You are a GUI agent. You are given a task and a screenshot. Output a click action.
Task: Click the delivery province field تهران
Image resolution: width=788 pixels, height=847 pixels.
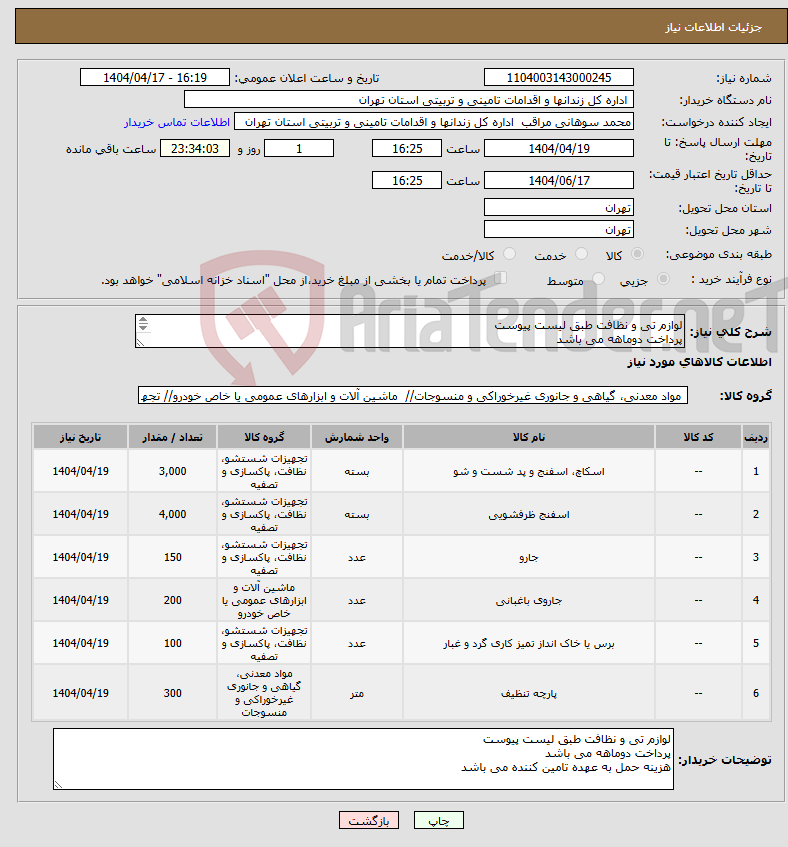click(558, 207)
